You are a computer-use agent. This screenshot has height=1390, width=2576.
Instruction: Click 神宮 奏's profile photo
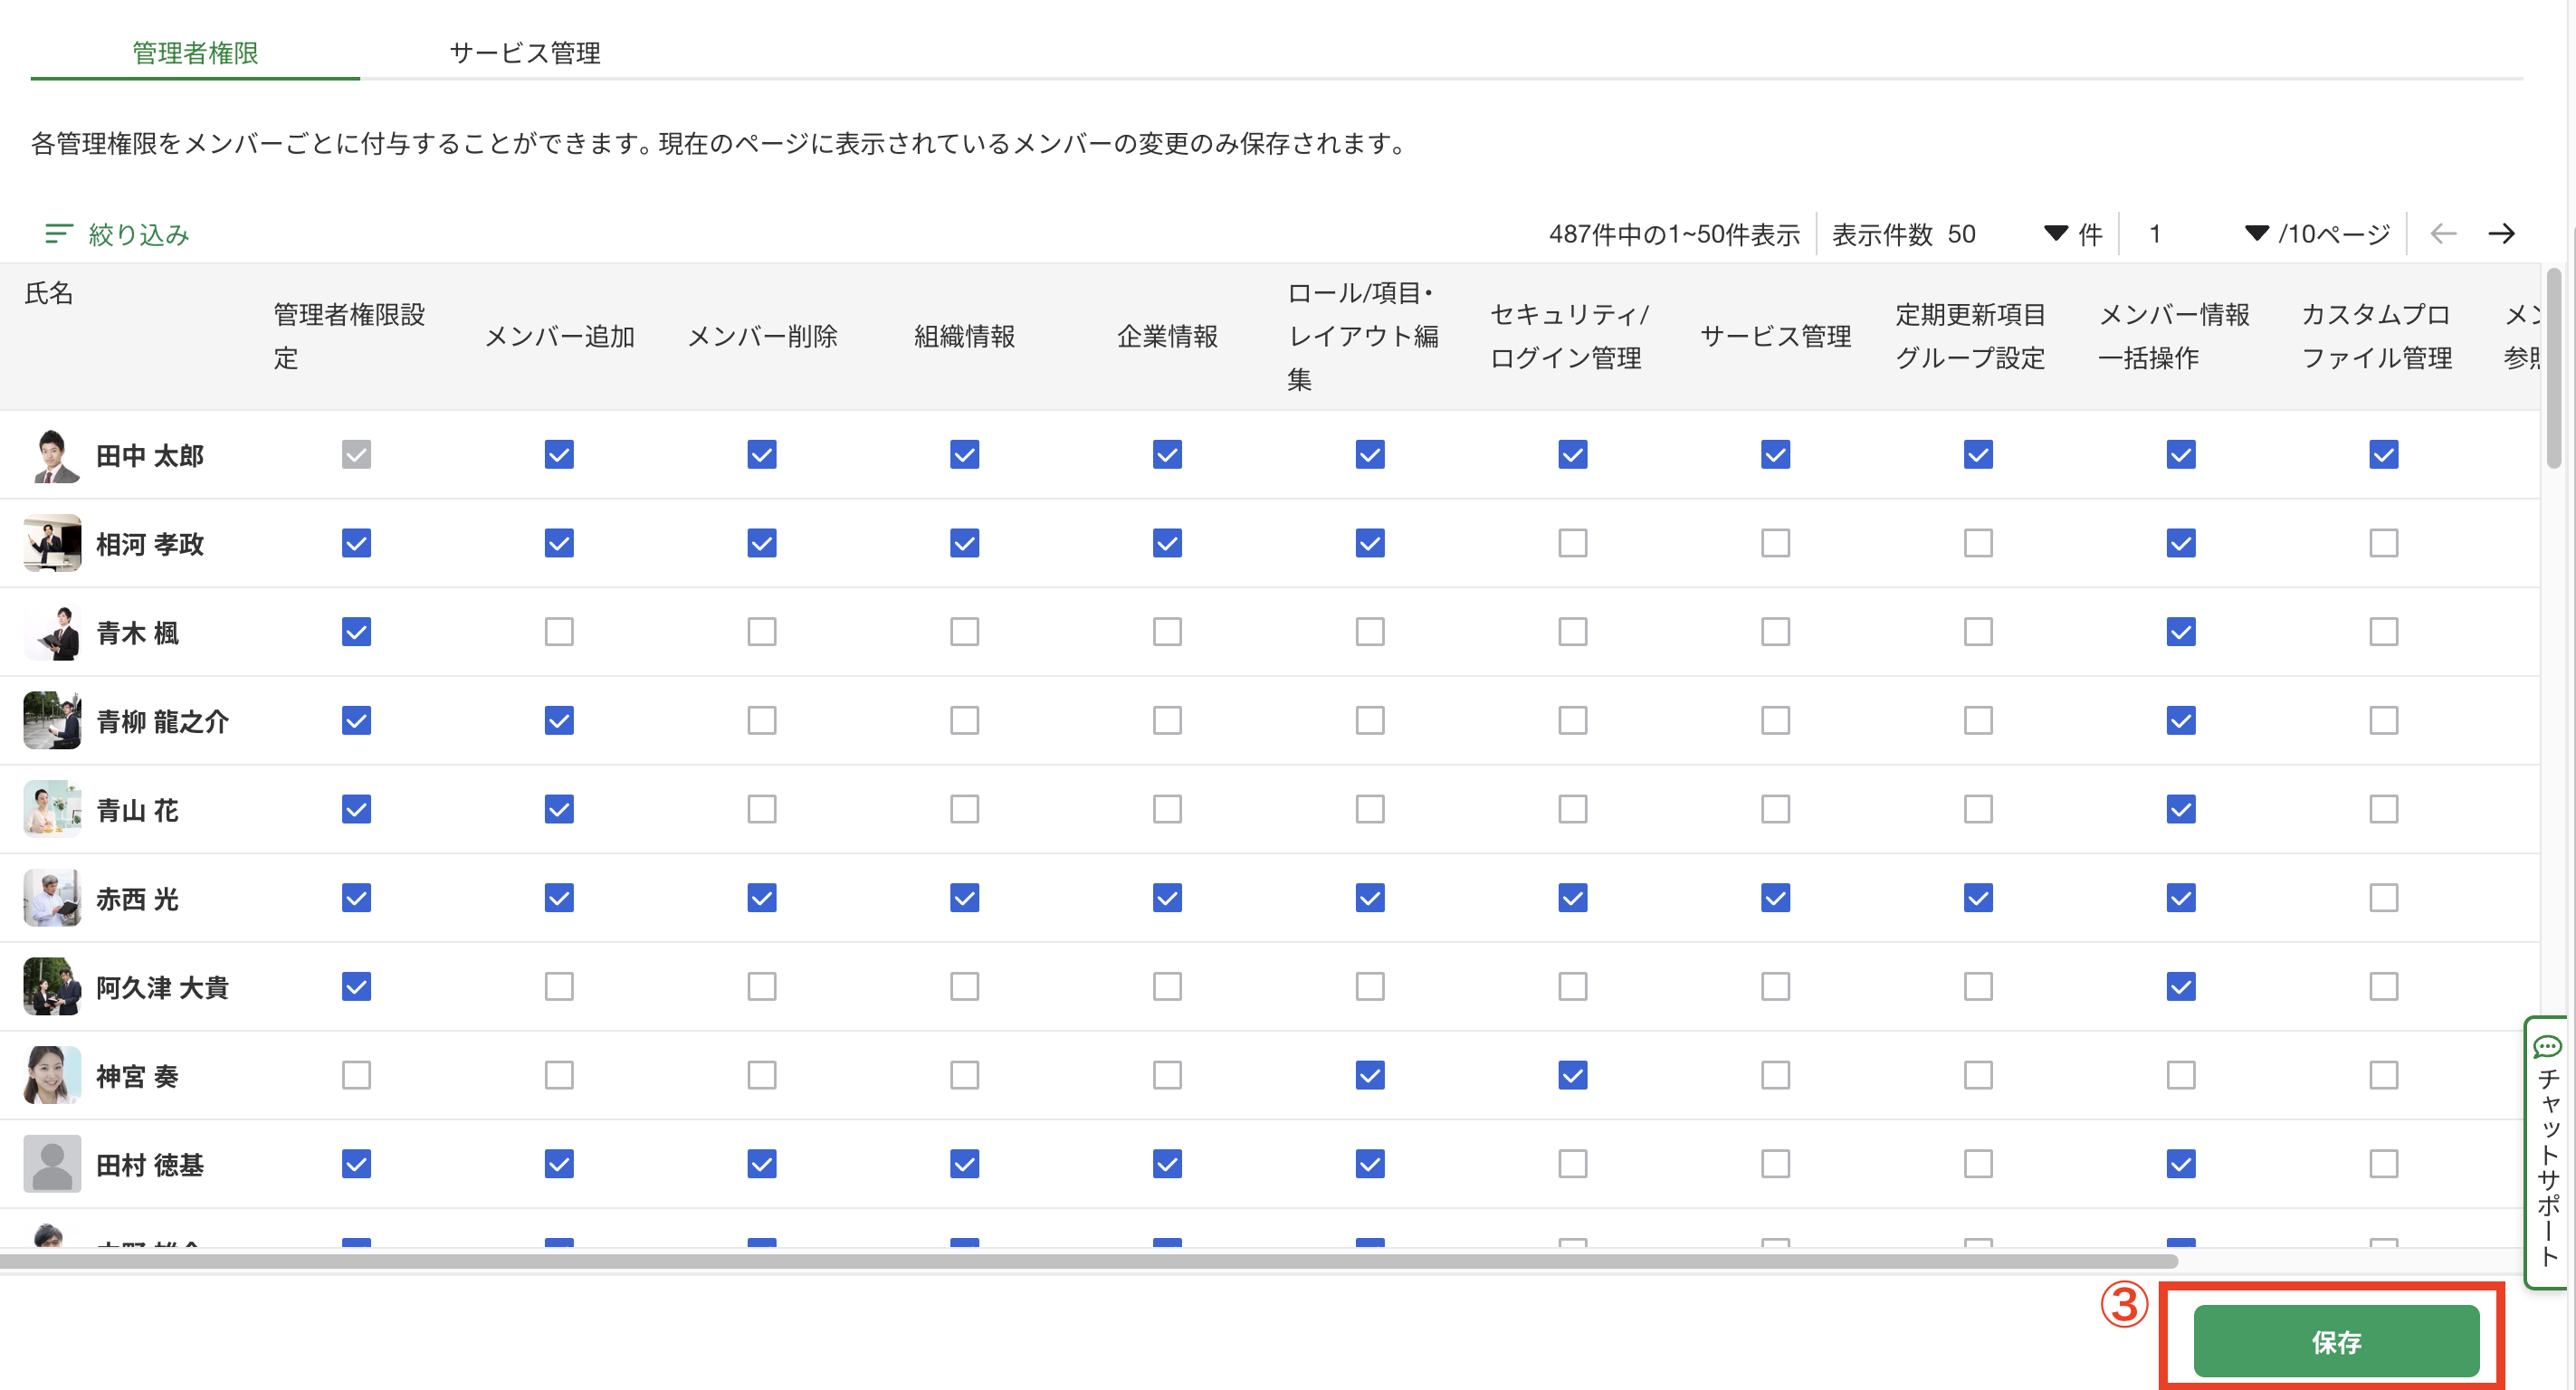coord(52,1076)
